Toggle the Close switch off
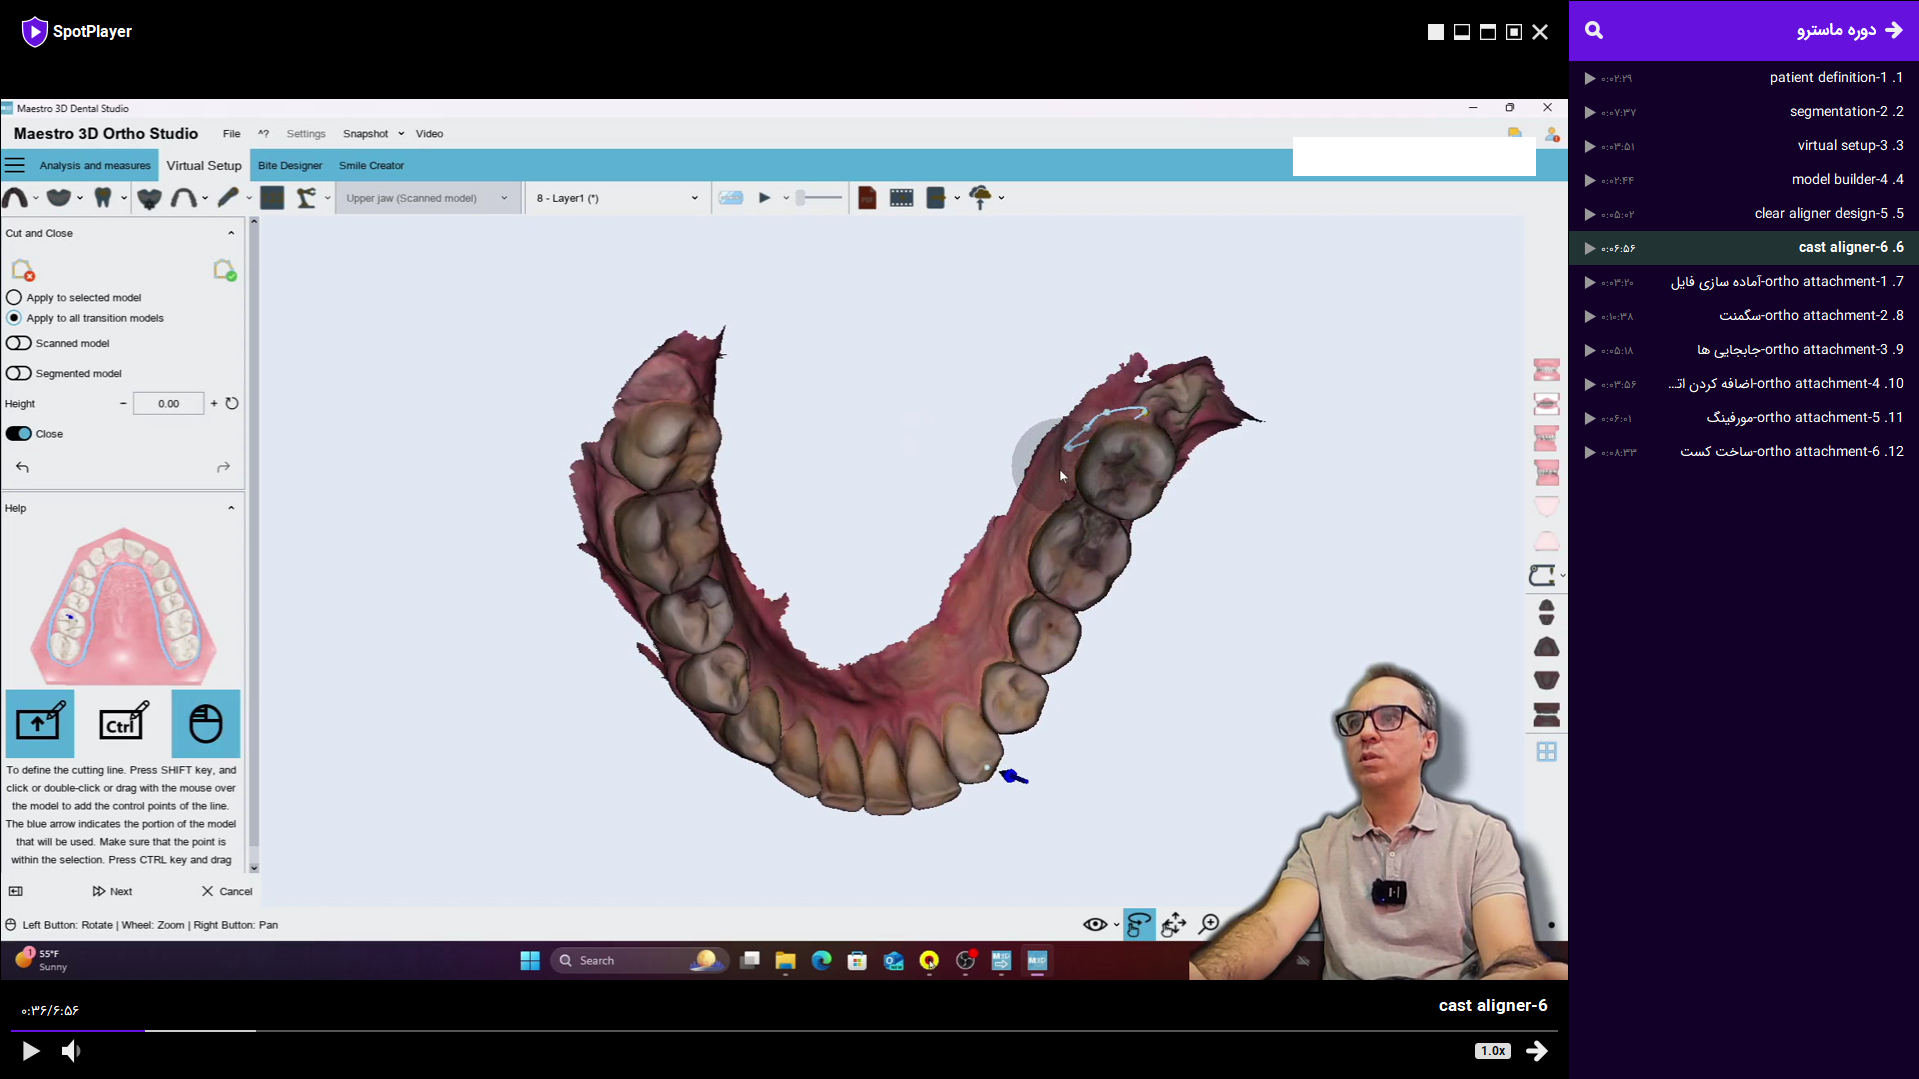This screenshot has width=1919, height=1079. (19, 434)
